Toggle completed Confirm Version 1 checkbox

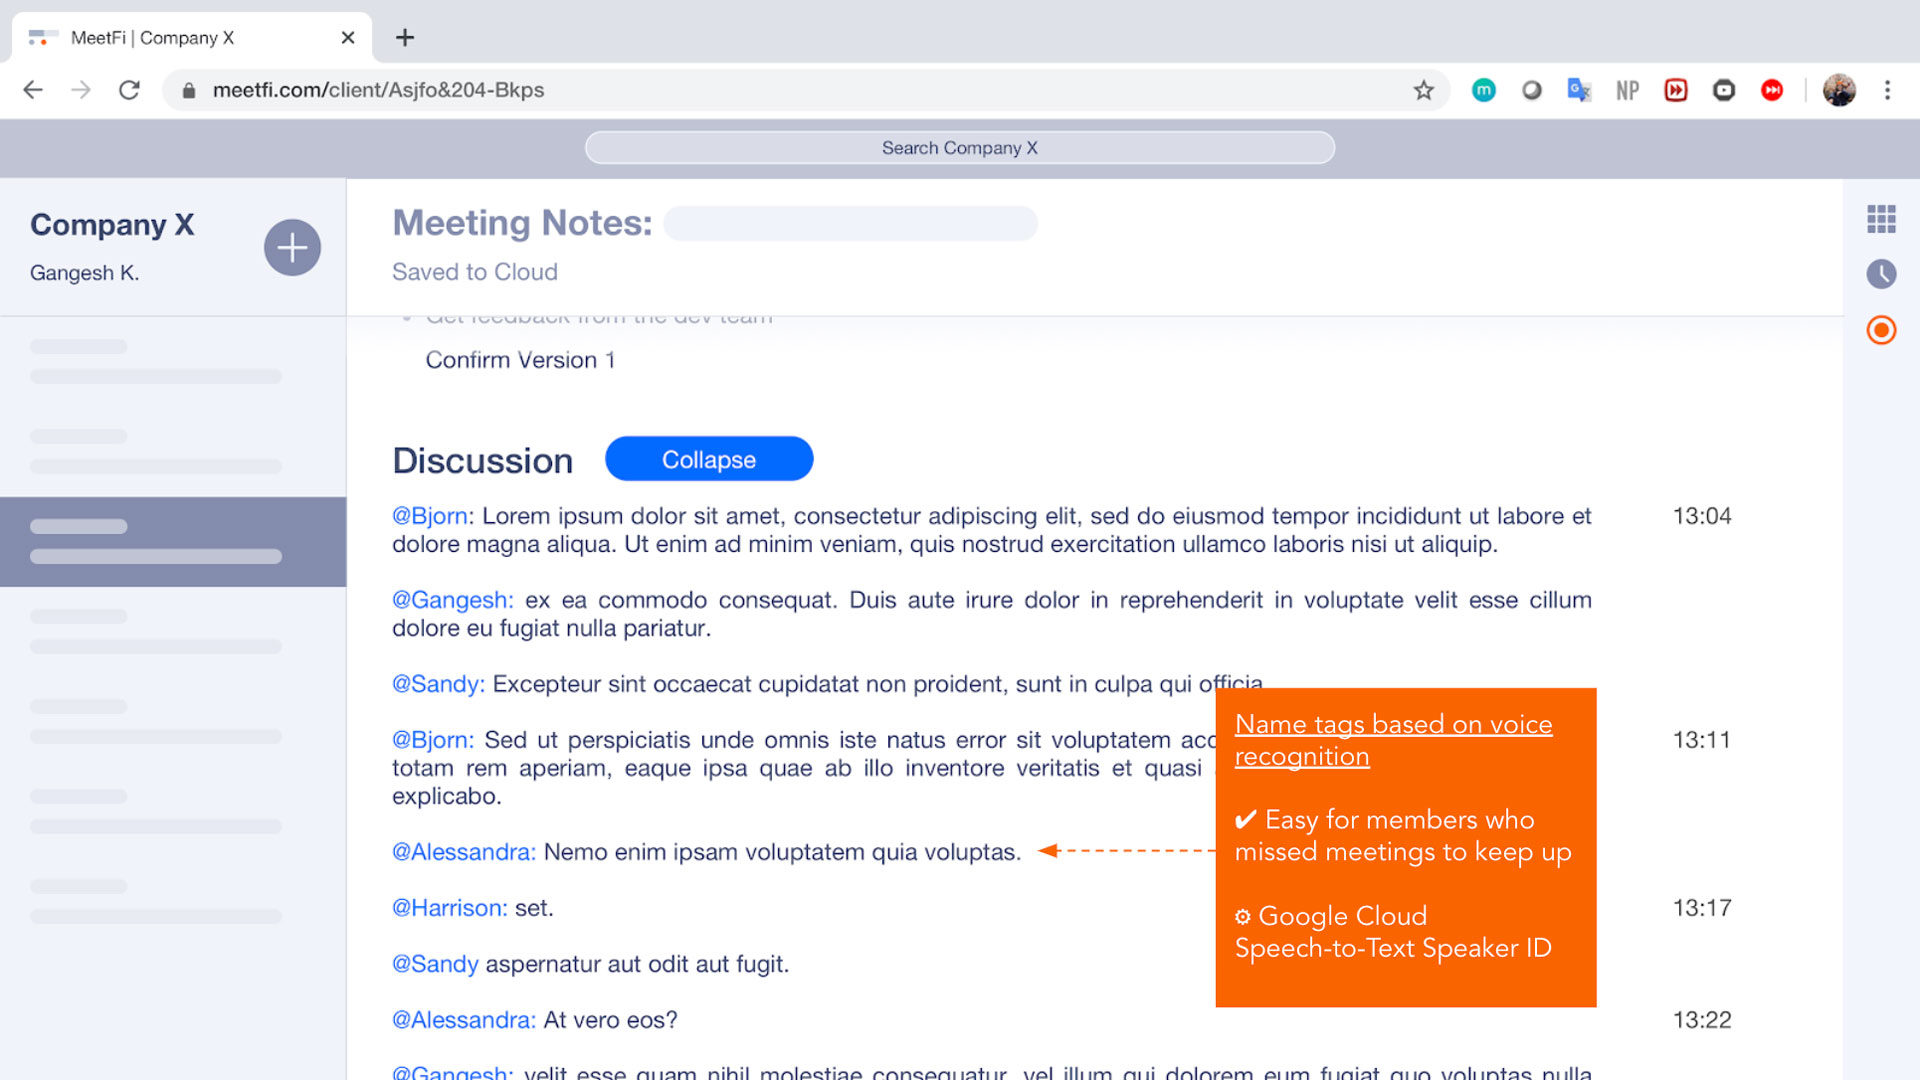coord(405,359)
